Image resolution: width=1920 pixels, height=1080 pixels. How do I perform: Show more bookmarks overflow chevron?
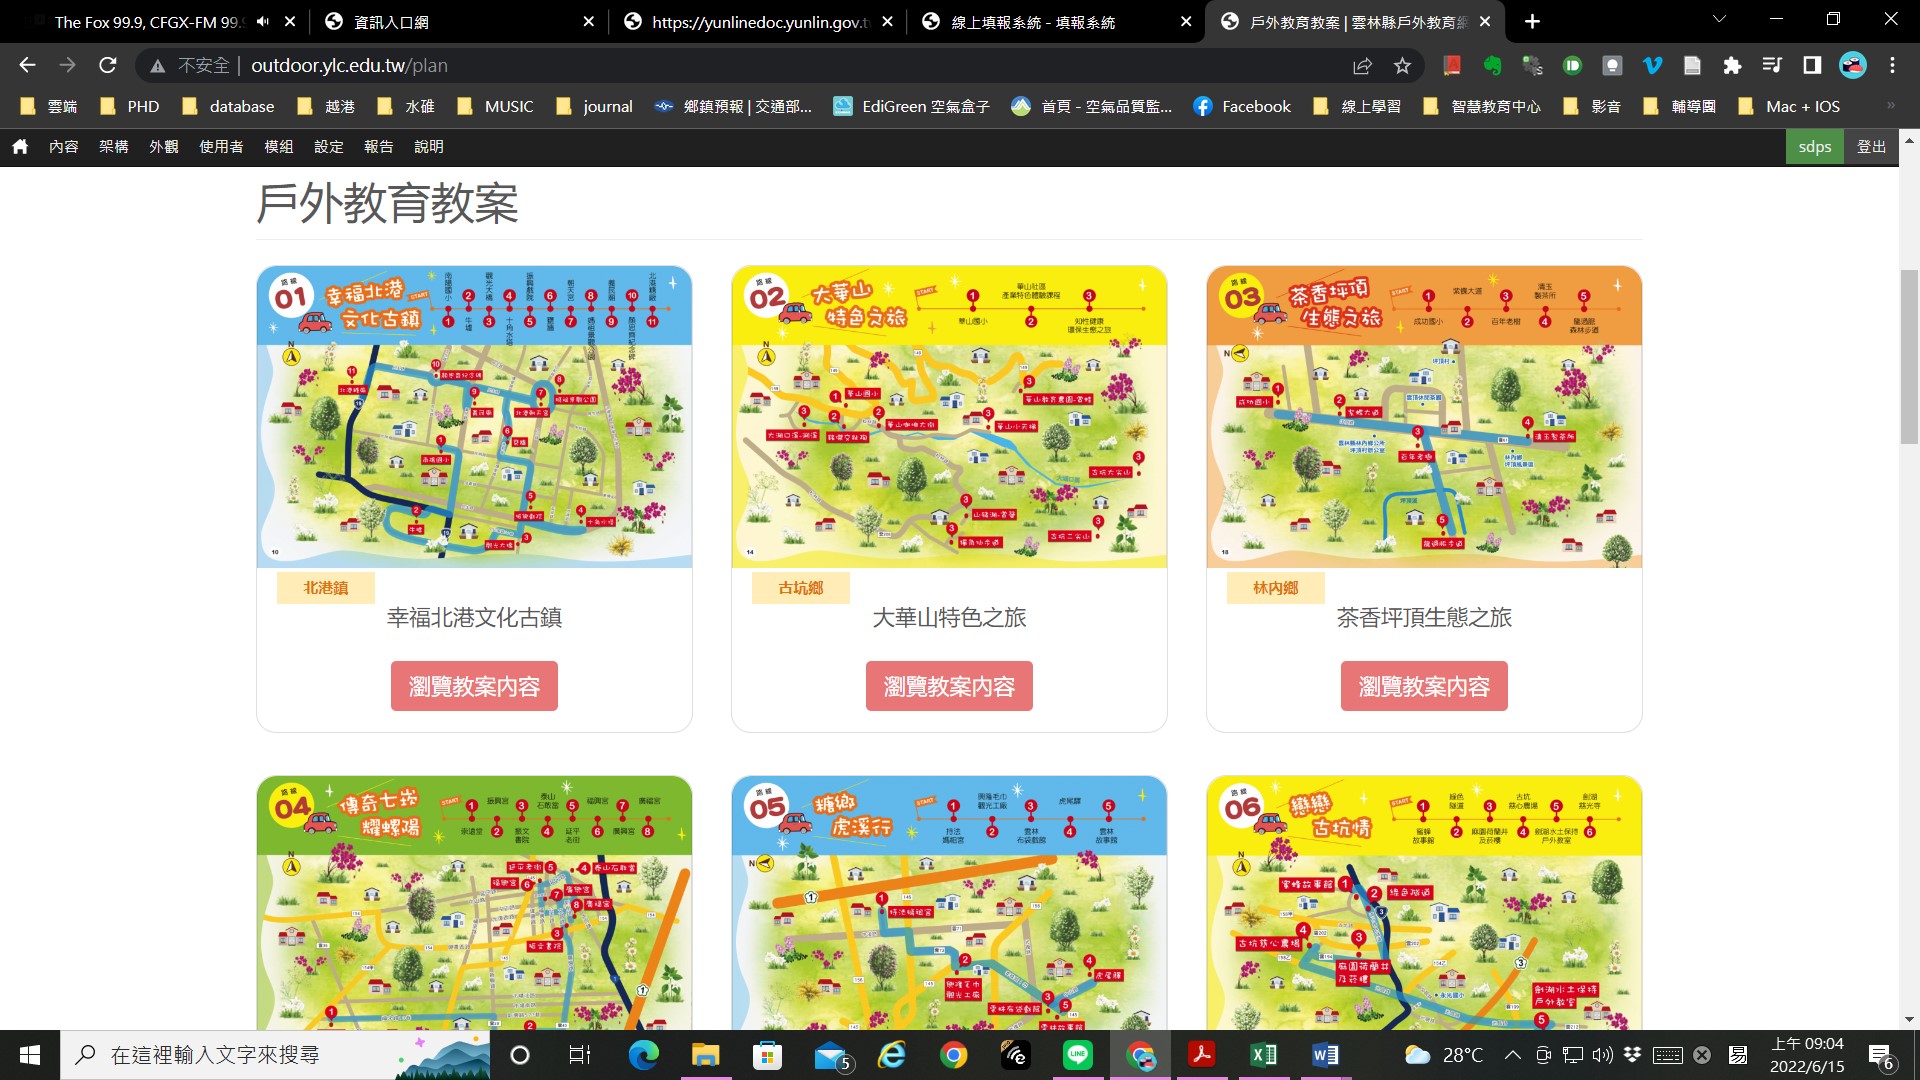[x=1890, y=106]
